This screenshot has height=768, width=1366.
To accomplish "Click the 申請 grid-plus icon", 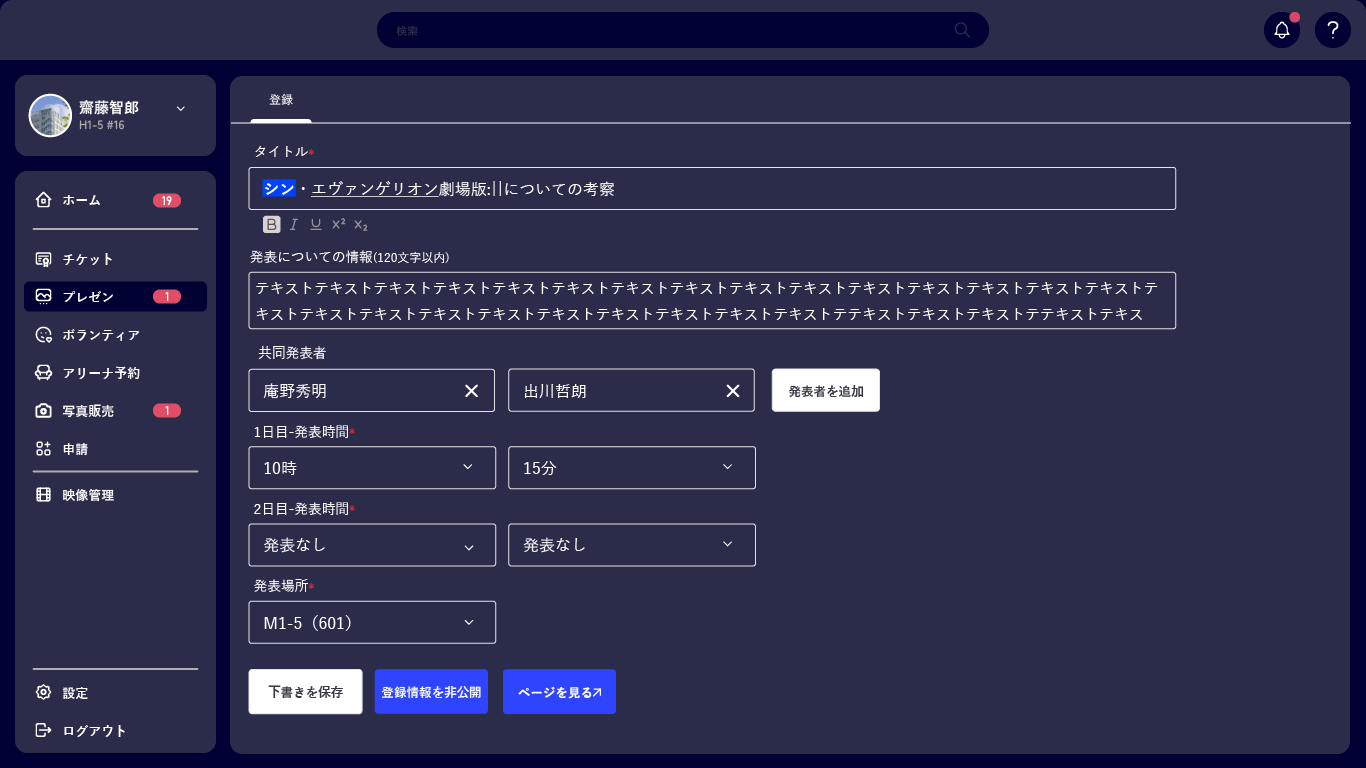I will tap(43, 449).
